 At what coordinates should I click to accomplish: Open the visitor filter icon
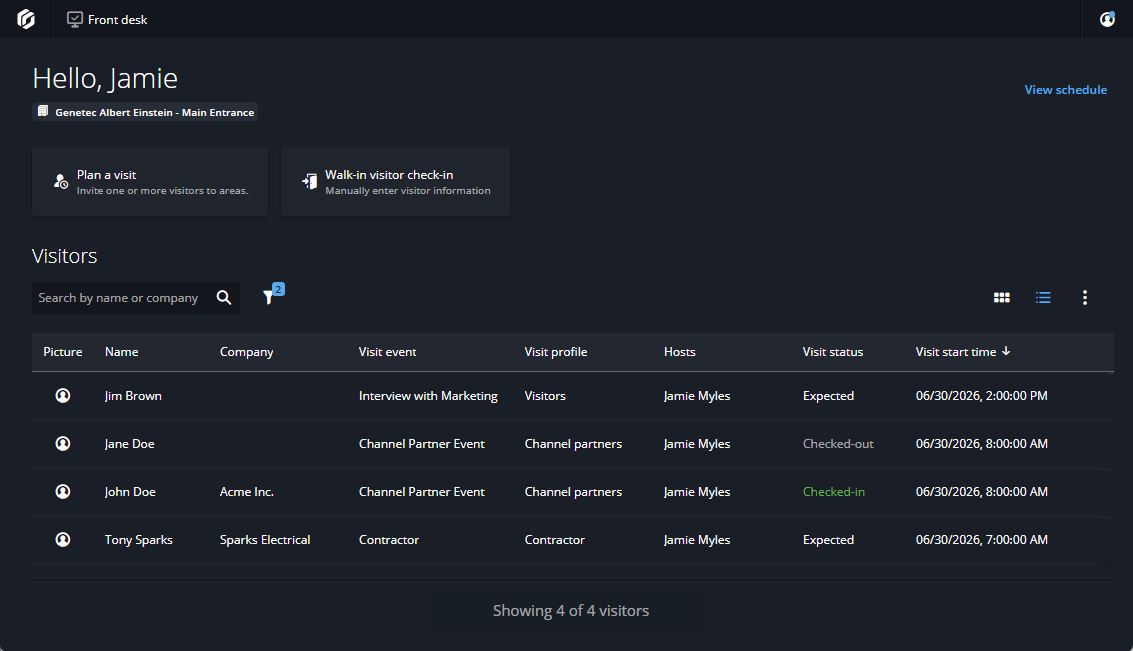click(270, 296)
